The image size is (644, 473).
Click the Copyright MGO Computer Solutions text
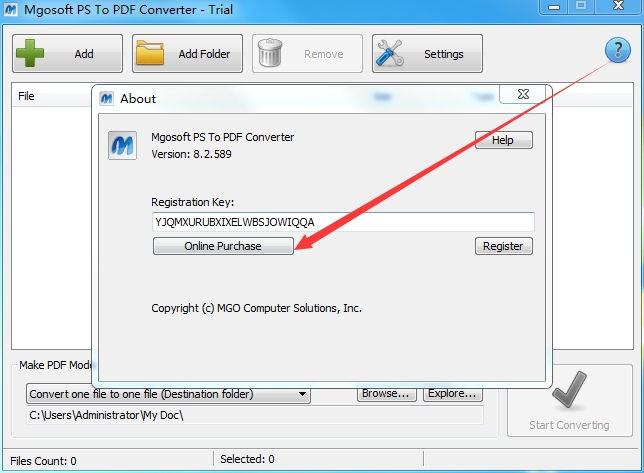tap(256, 308)
